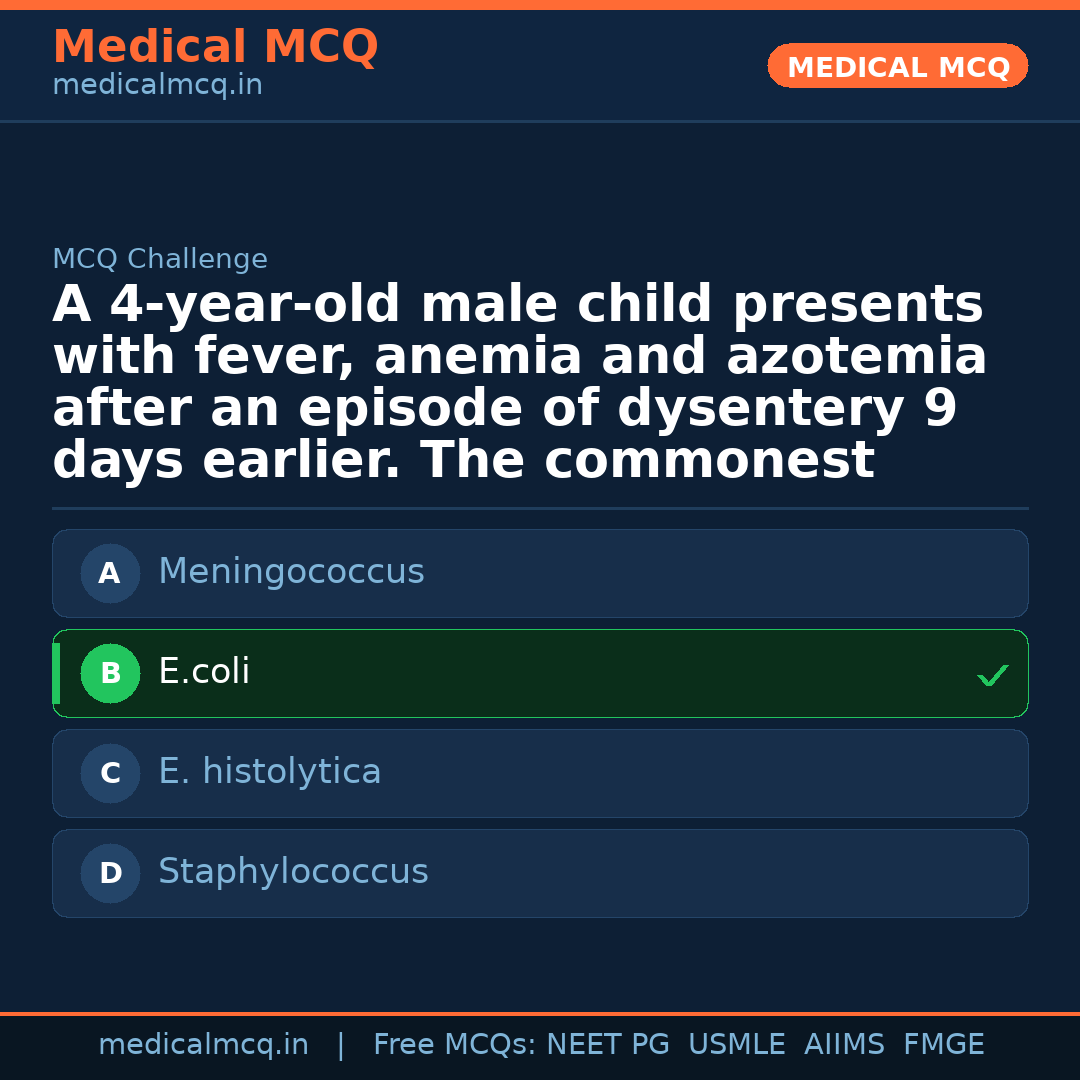Click the green checkmark on option B
Image resolution: width=1080 pixels, height=1080 pixels.
coord(993,674)
